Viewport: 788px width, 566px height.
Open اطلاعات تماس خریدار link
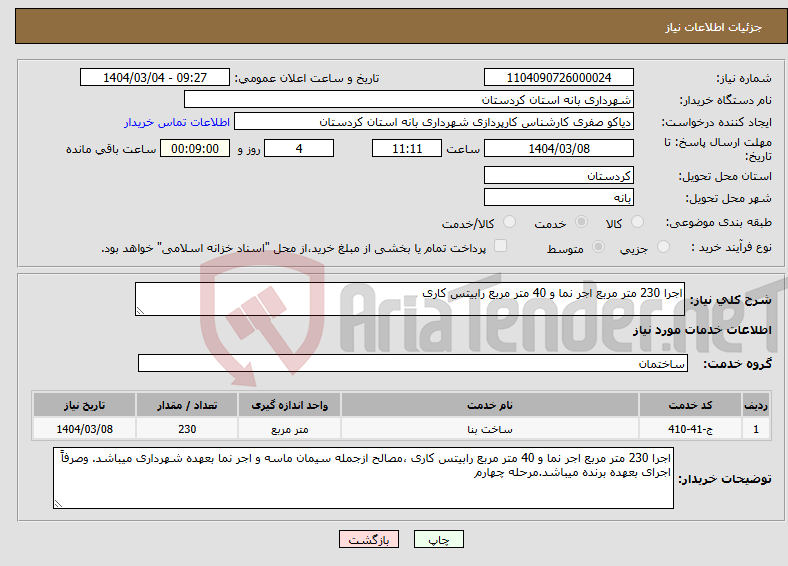point(177,122)
